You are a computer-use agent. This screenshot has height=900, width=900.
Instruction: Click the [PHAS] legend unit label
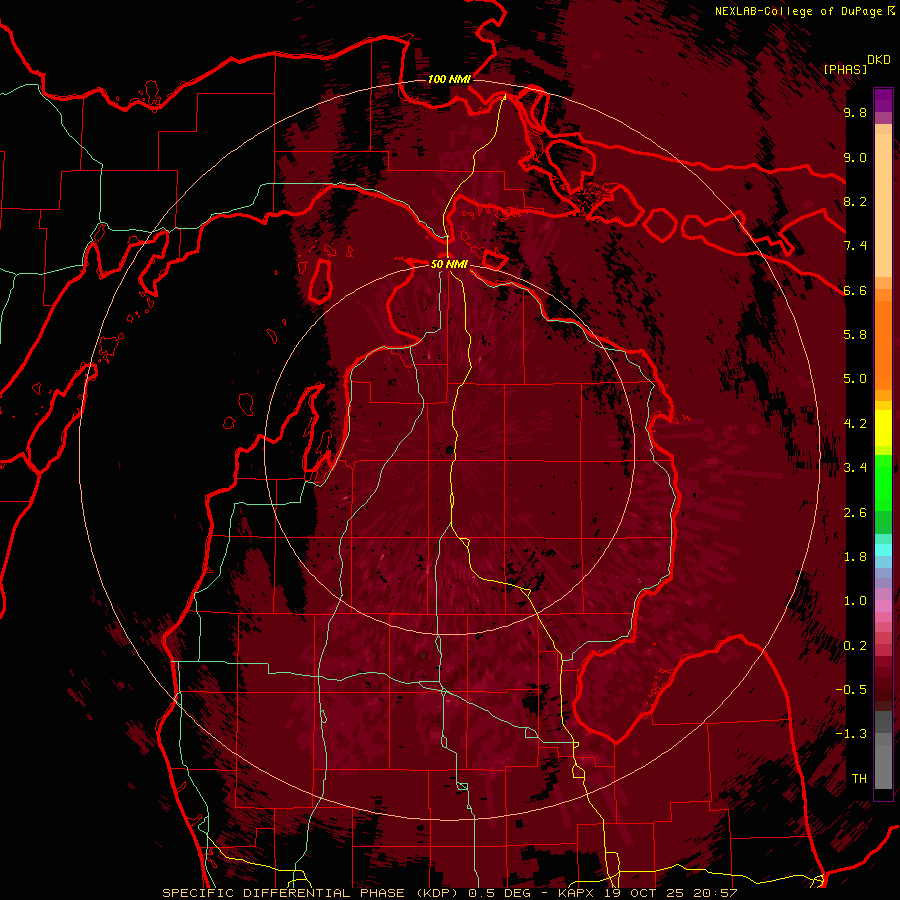845,69
